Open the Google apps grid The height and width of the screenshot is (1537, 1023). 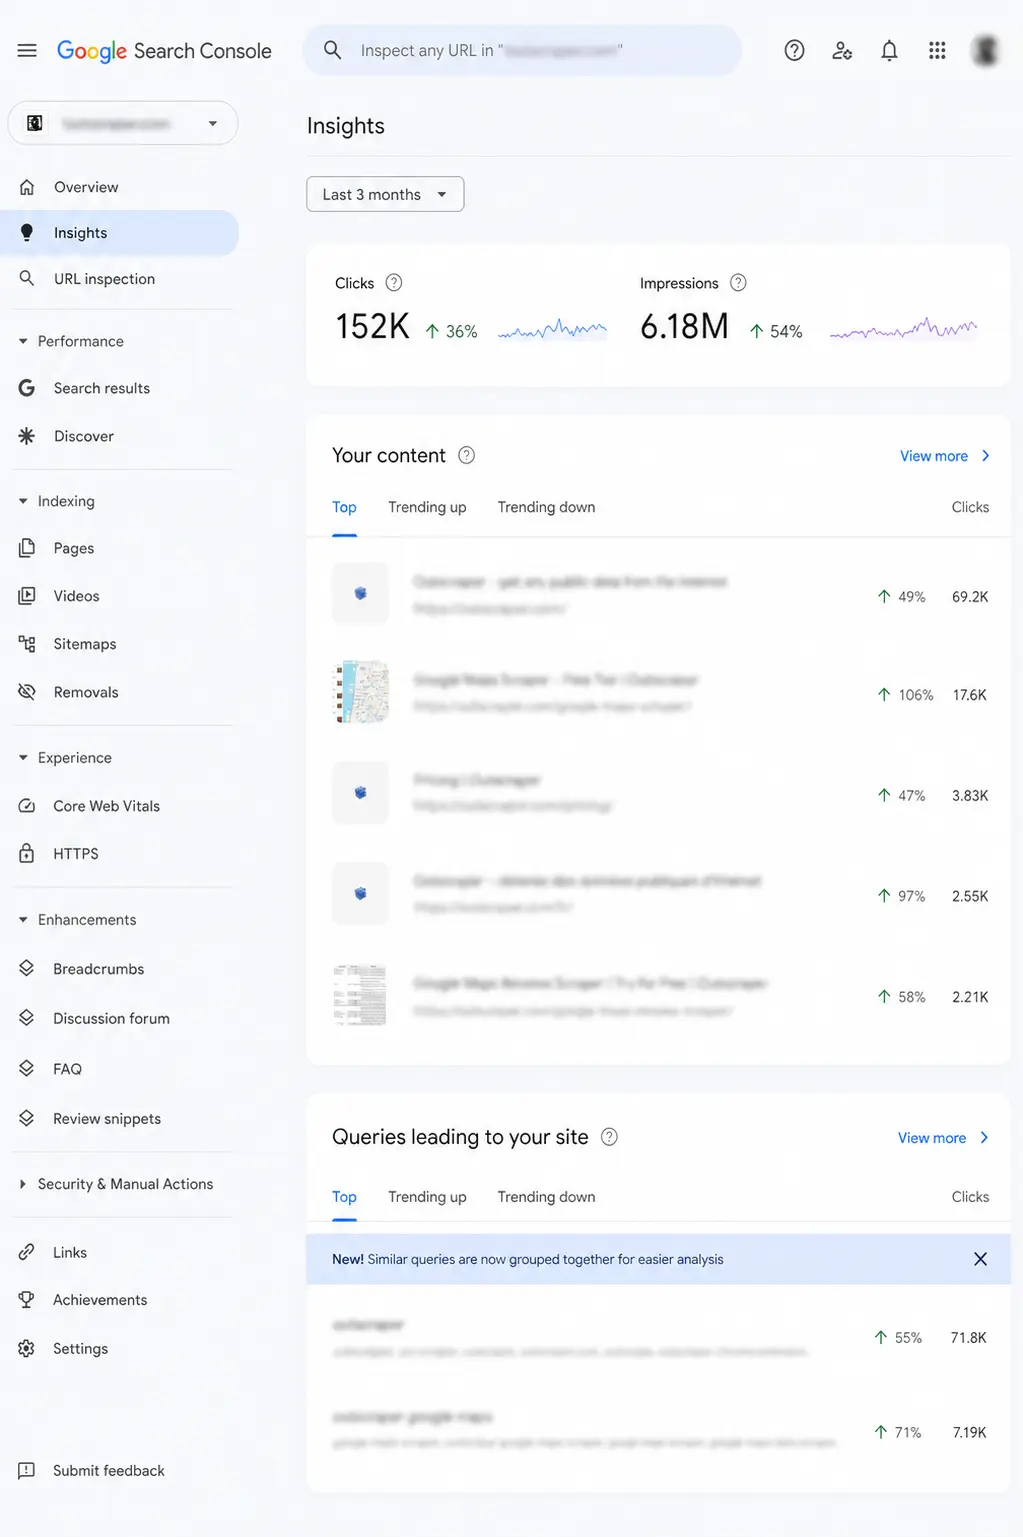[937, 50]
